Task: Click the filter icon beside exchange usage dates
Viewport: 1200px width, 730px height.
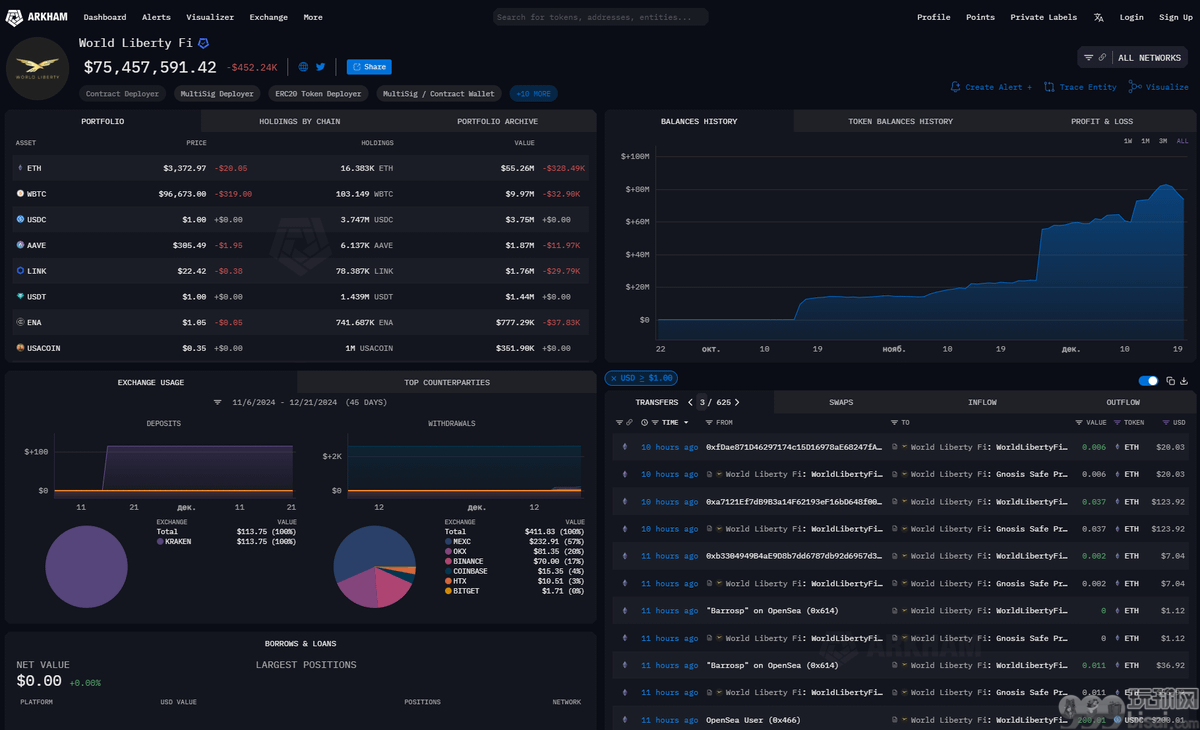Action: coord(218,402)
